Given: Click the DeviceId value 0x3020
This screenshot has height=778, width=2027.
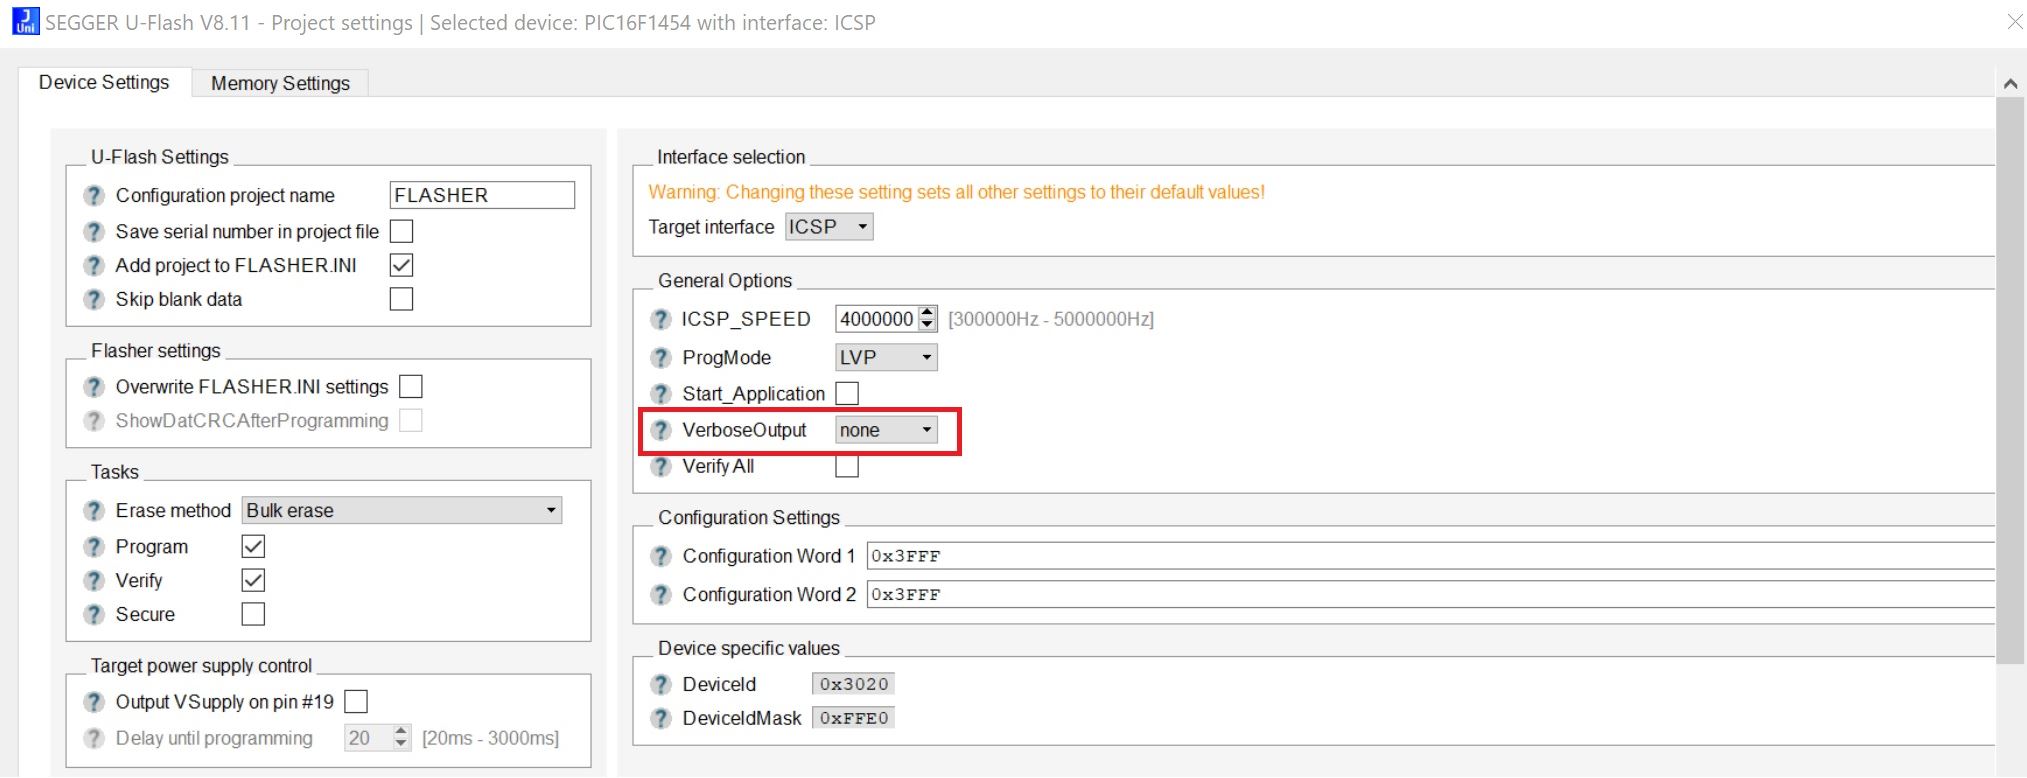Looking at the screenshot, I should click(x=853, y=684).
